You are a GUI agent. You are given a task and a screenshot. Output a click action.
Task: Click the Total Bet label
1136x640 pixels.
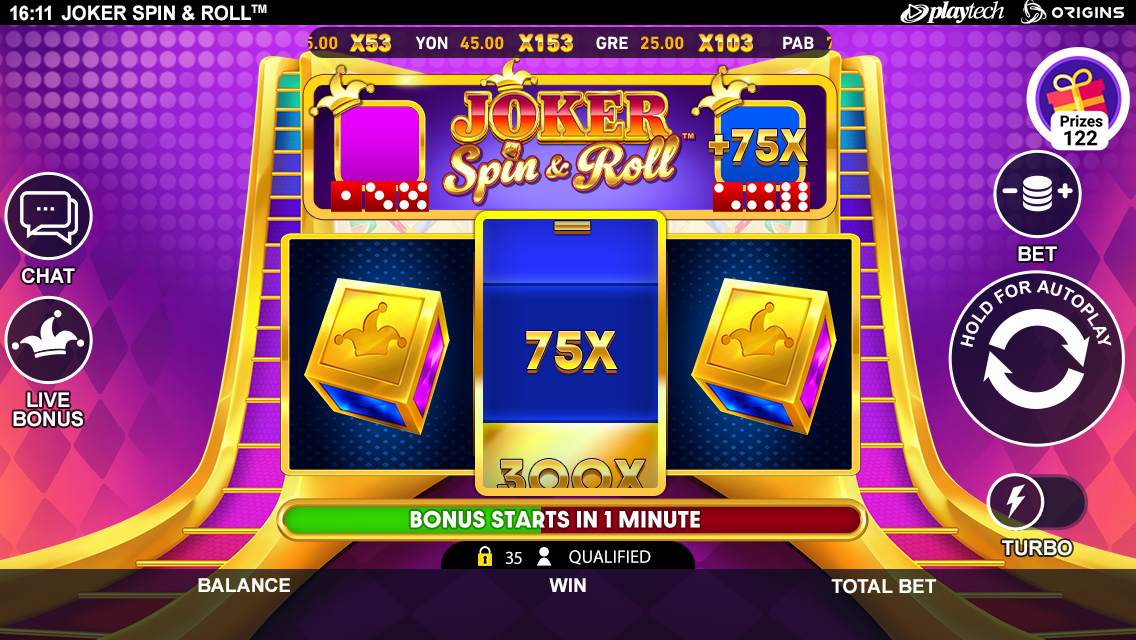point(883,586)
